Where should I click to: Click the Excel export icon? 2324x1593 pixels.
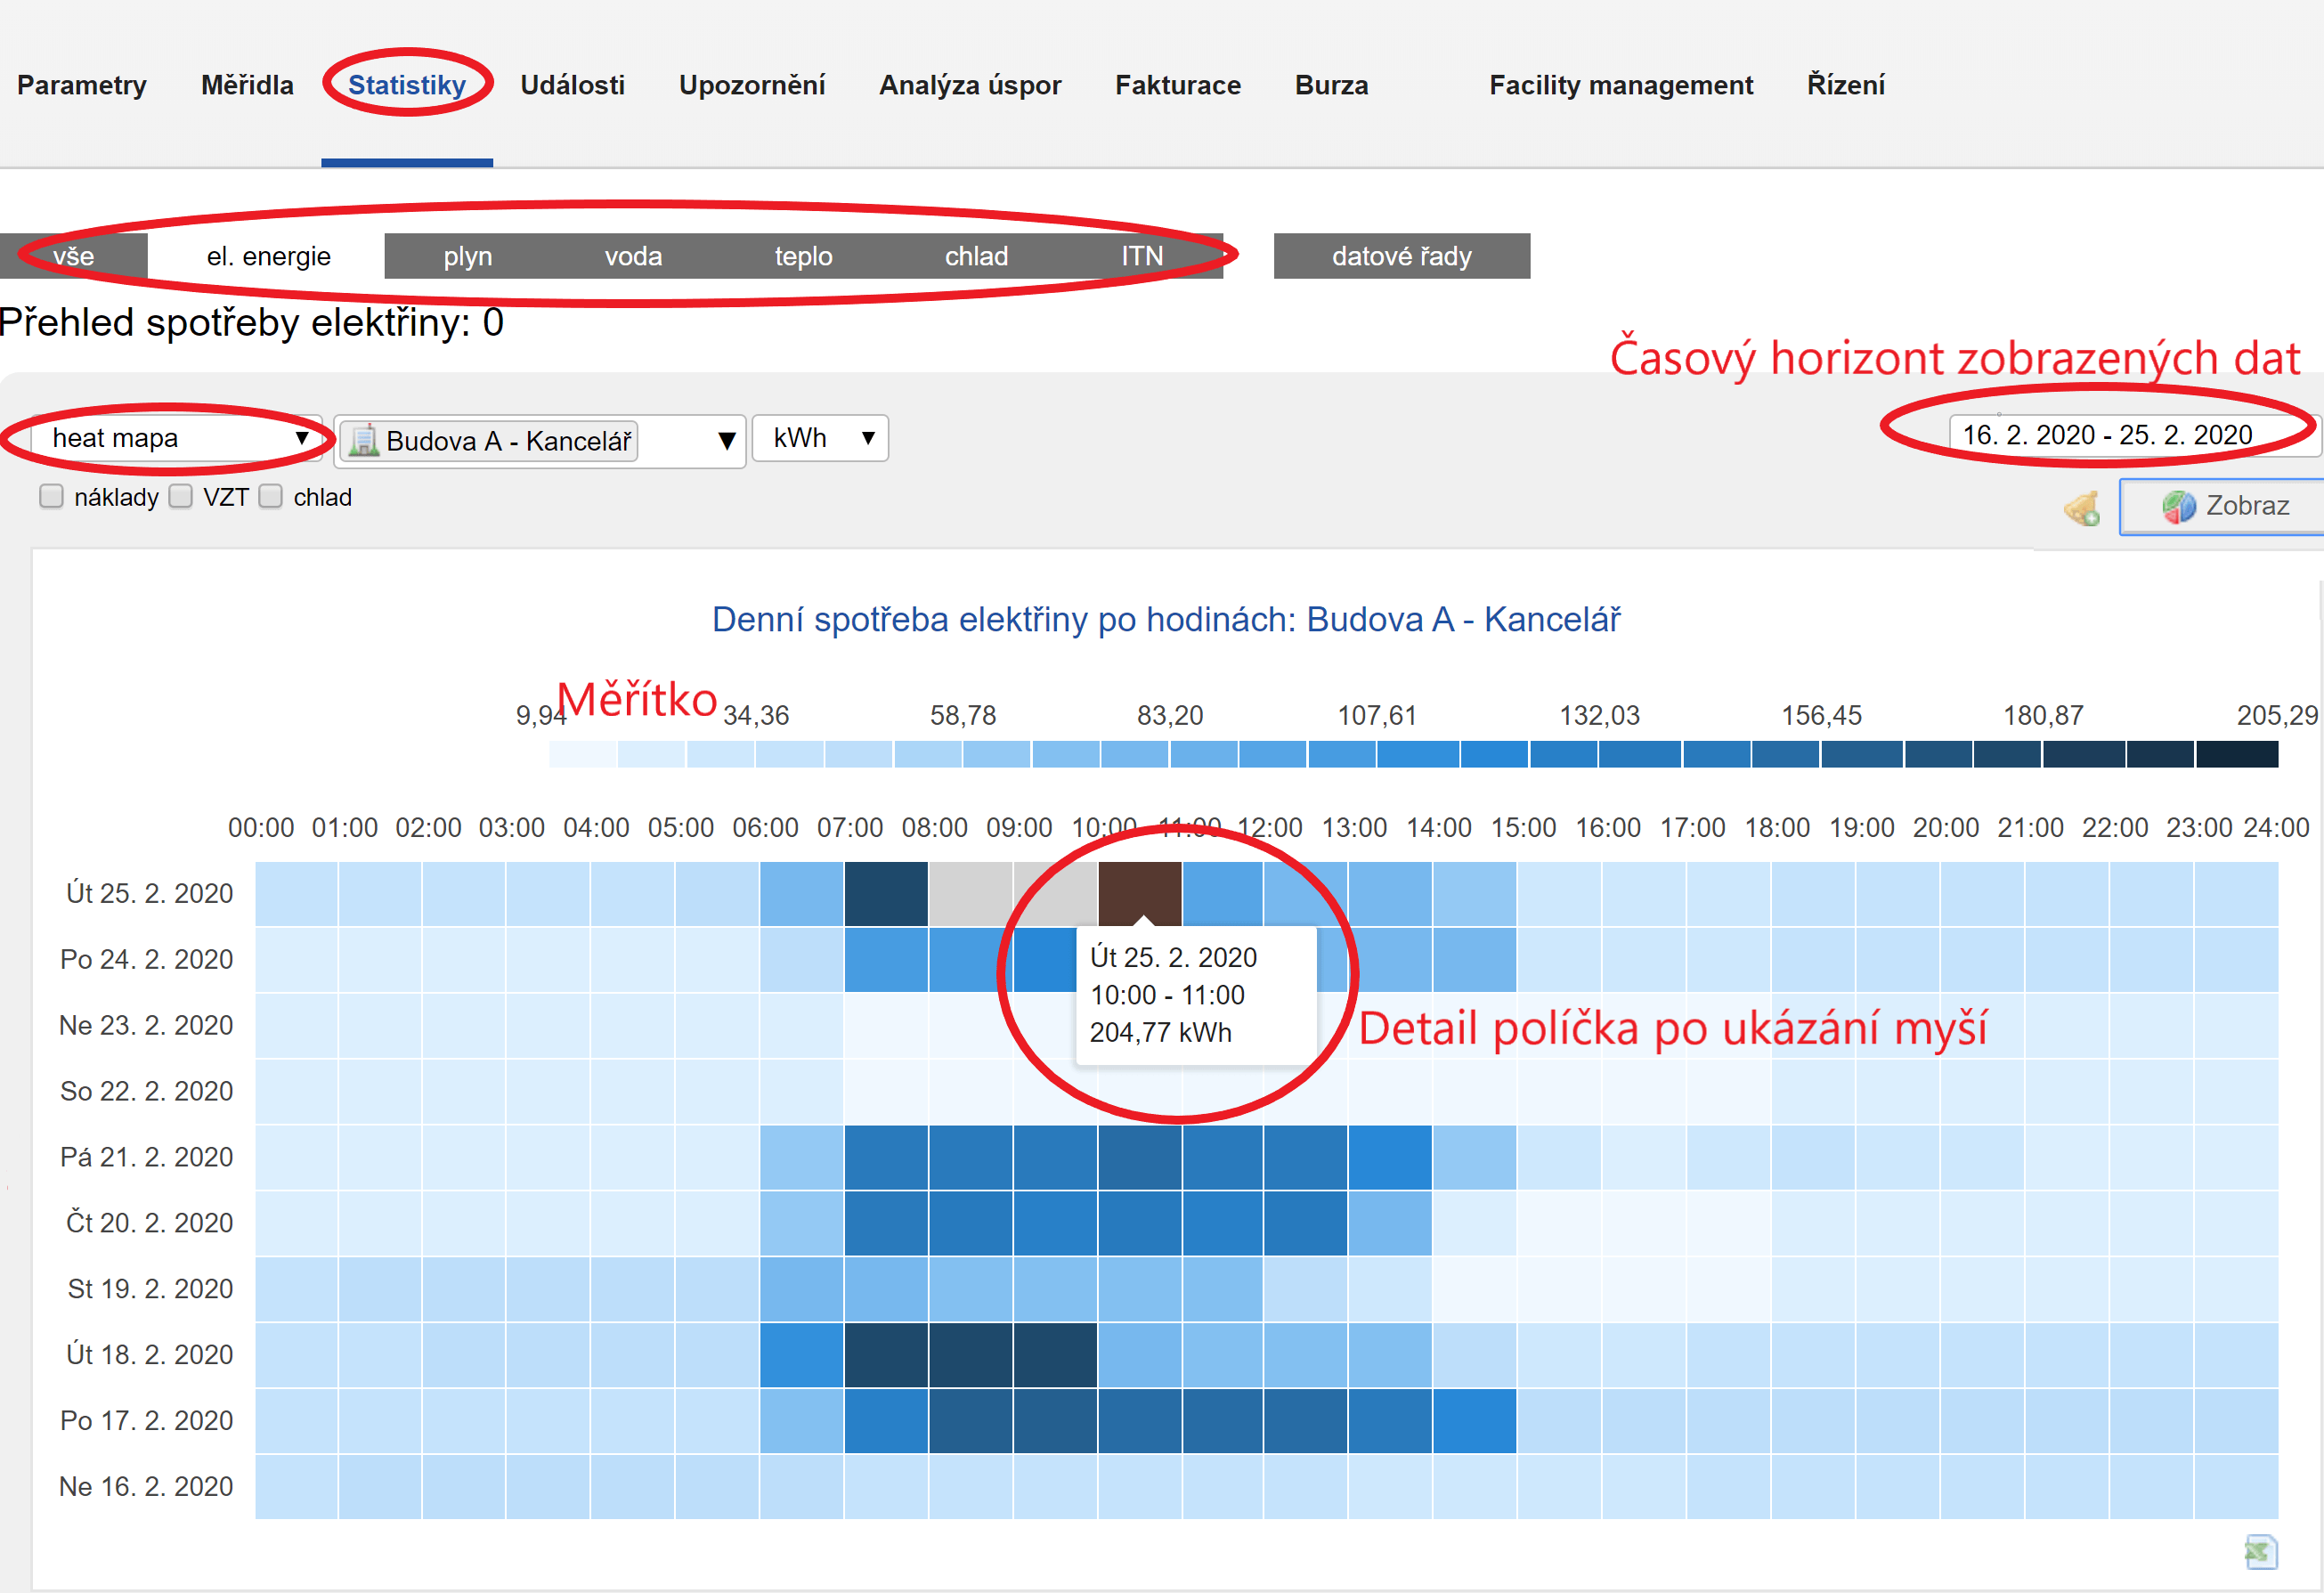[2259, 1551]
